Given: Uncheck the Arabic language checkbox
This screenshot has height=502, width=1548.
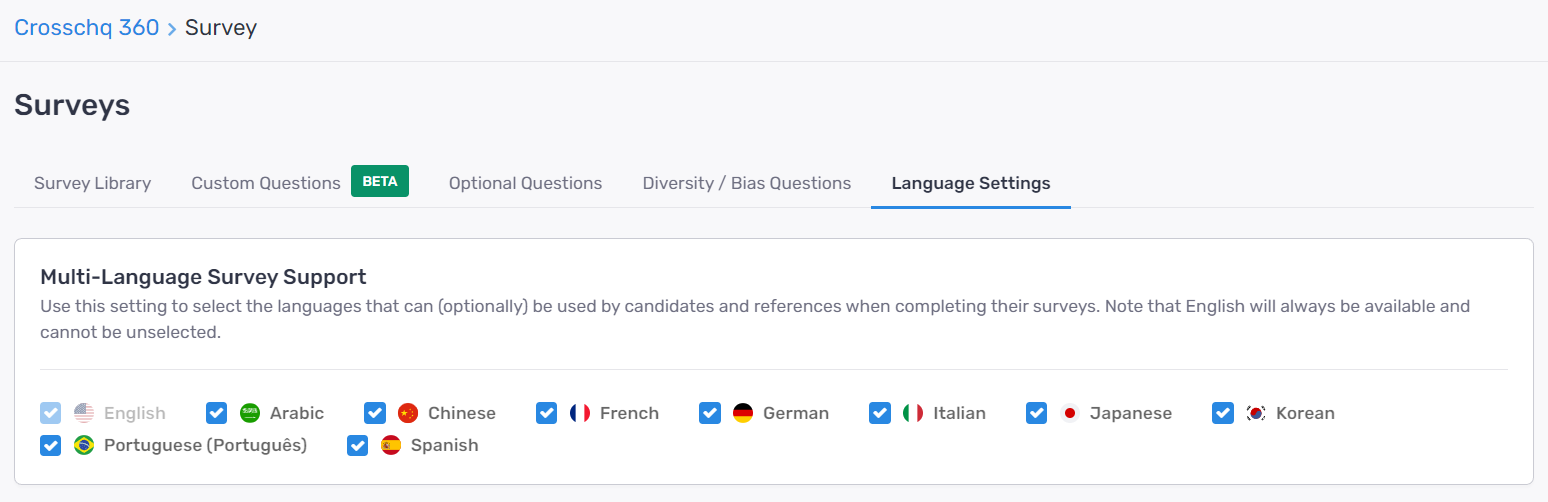Looking at the screenshot, I should (217, 413).
